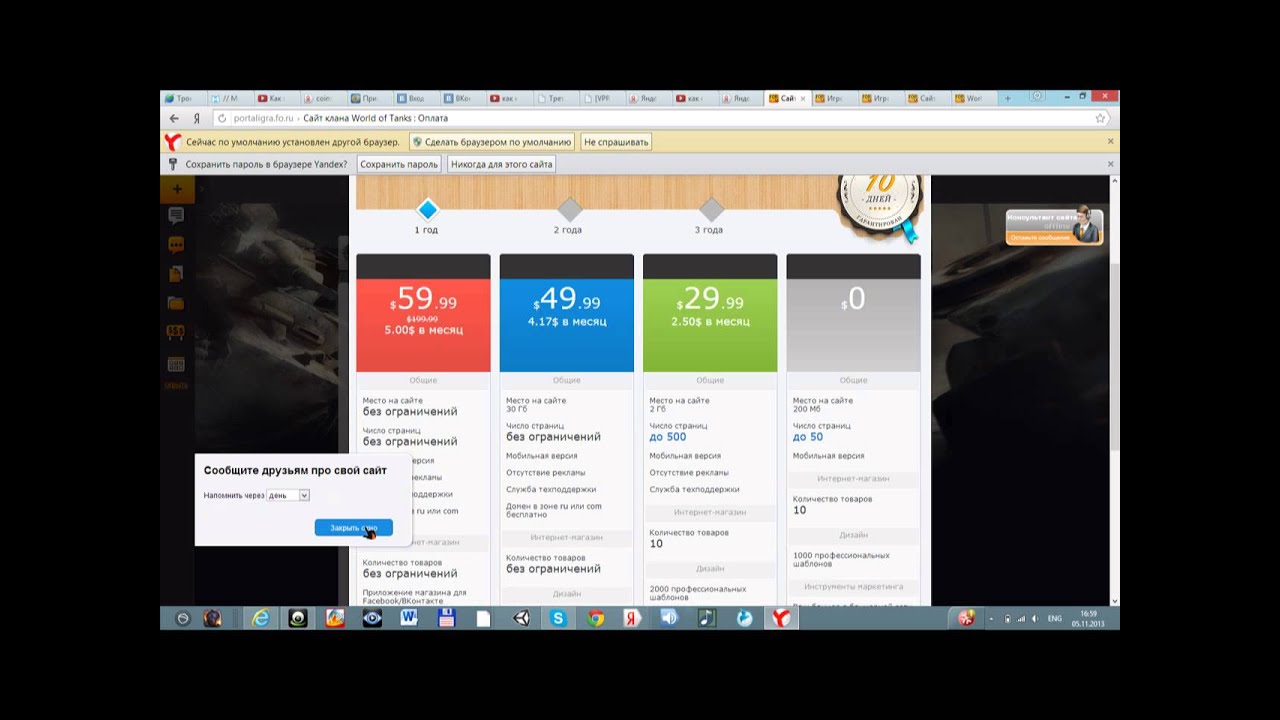Open the grid widgets icon in sidebar
Screen dimensions: 1280x720
coord(176,365)
